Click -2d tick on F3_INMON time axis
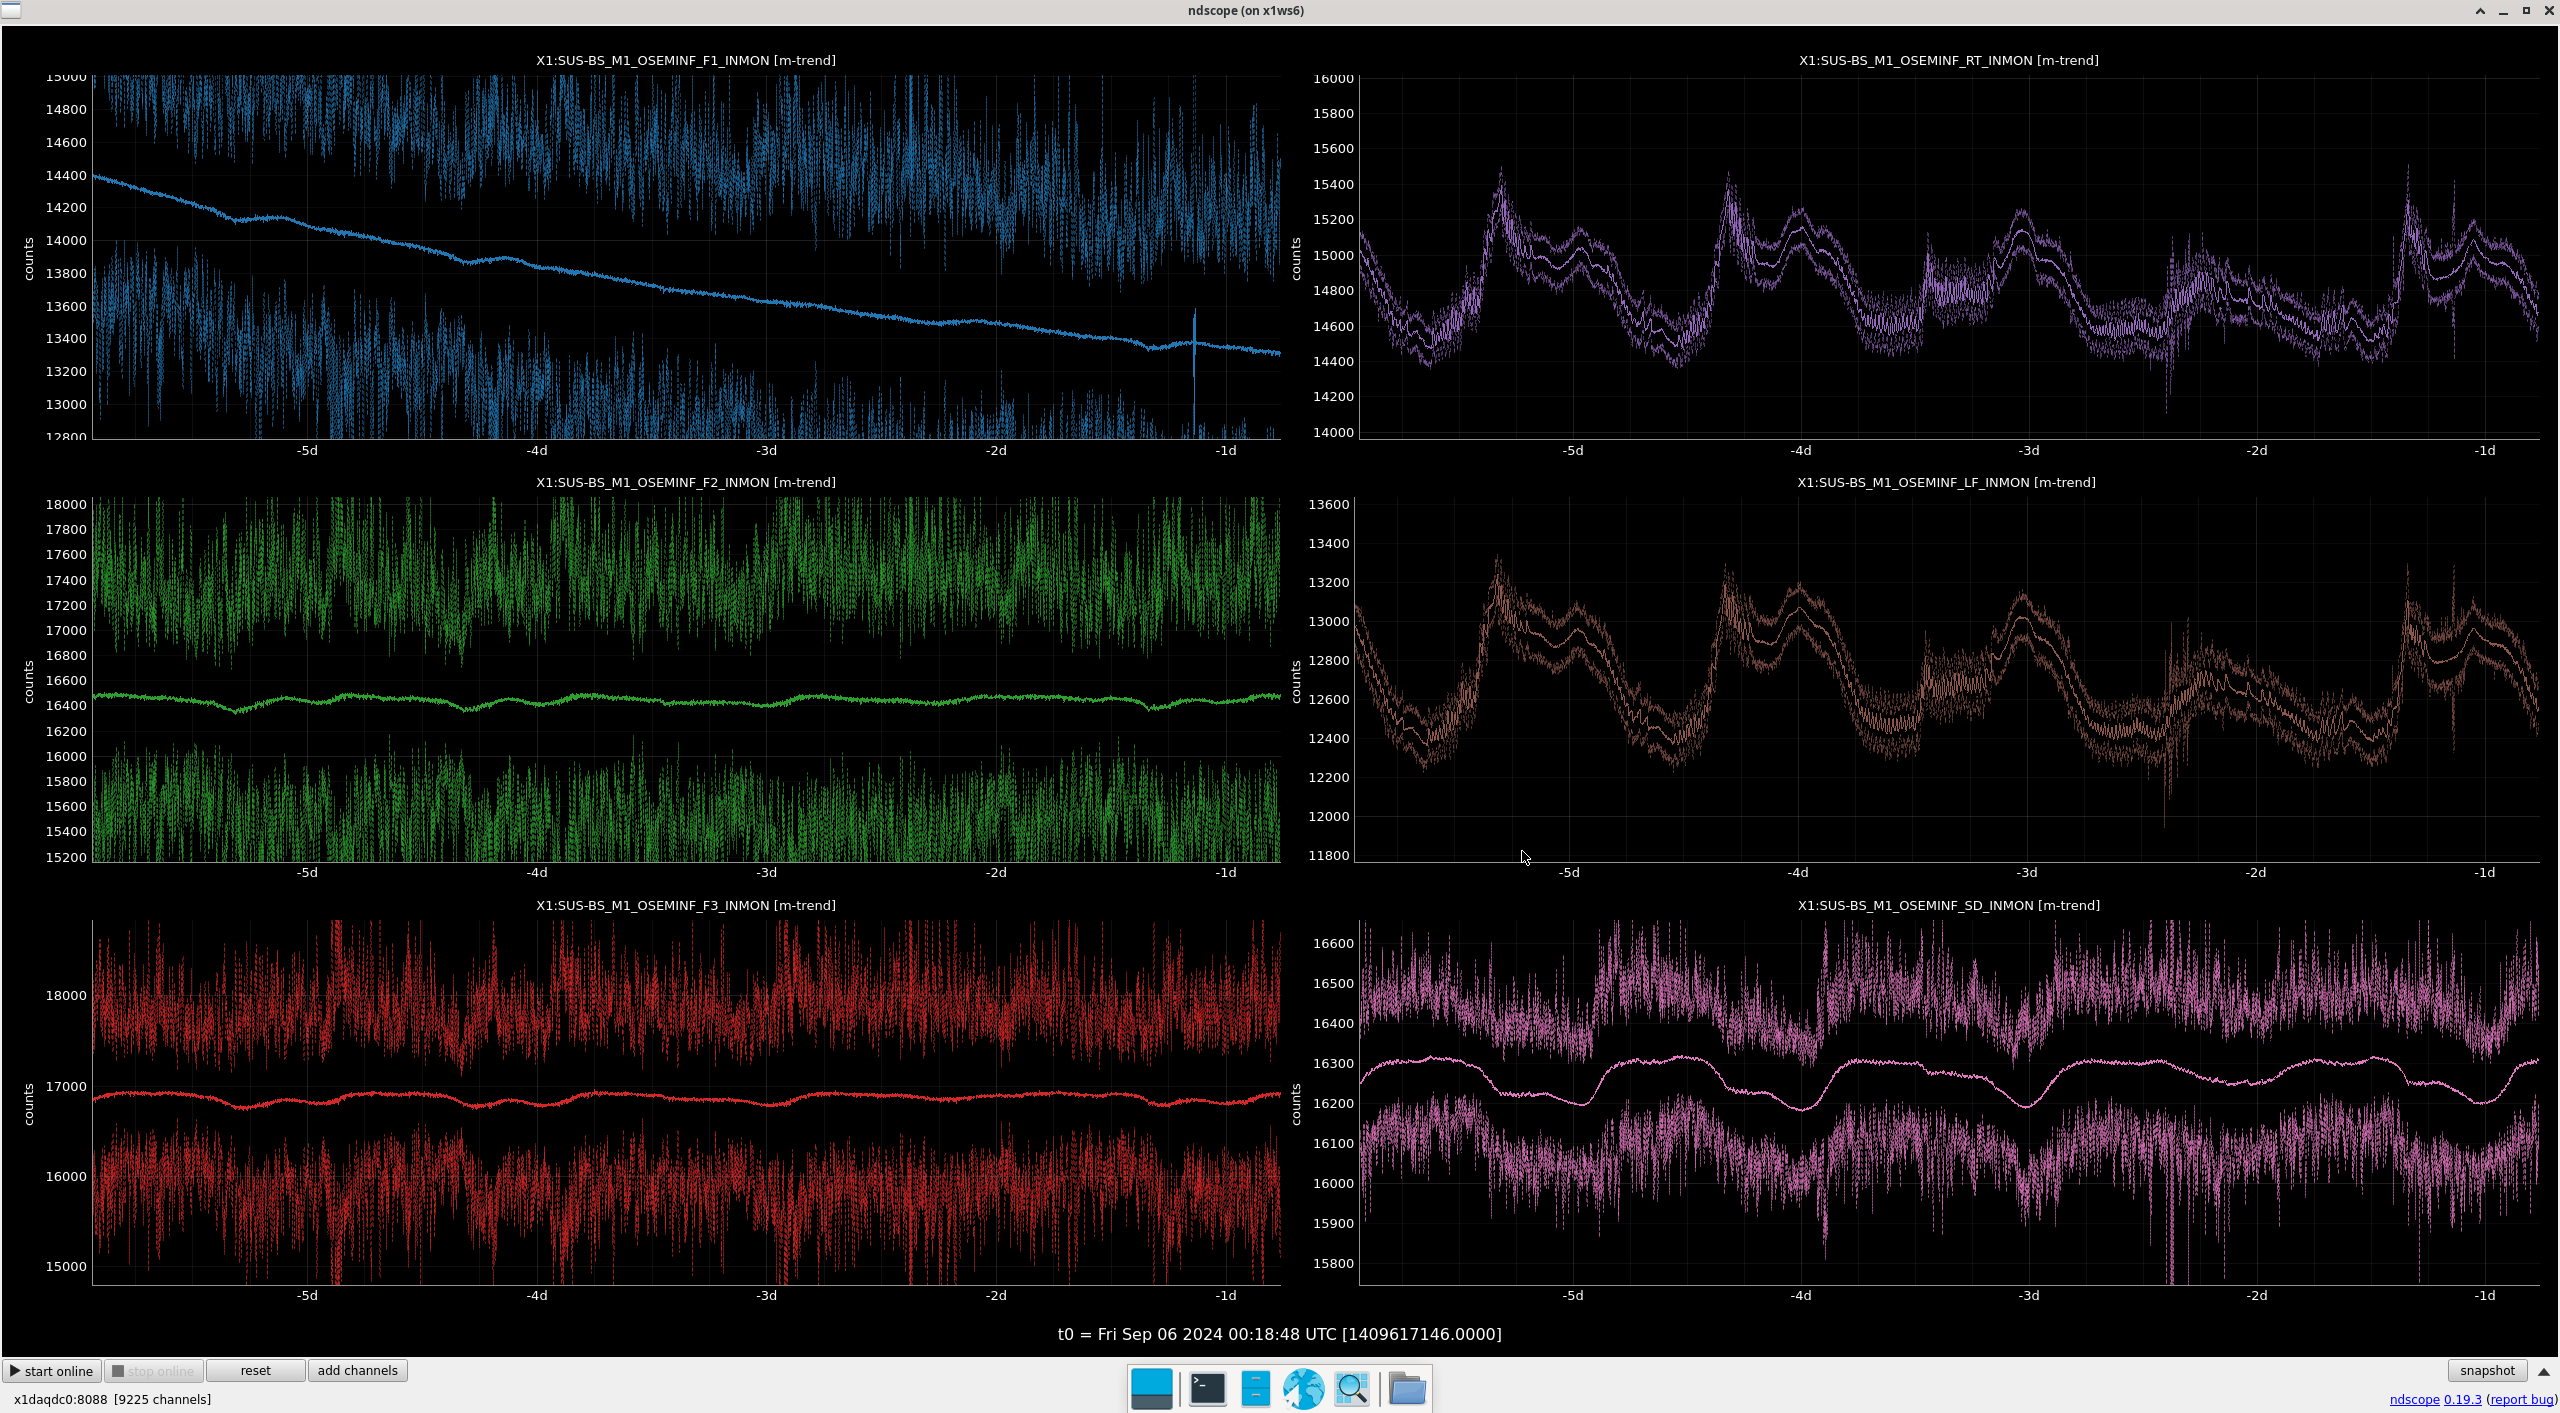The height and width of the screenshot is (1413, 2560). tap(996, 1295)
